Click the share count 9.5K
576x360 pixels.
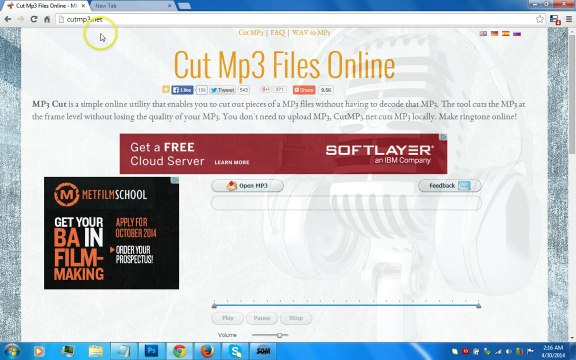tap(325, 90)
